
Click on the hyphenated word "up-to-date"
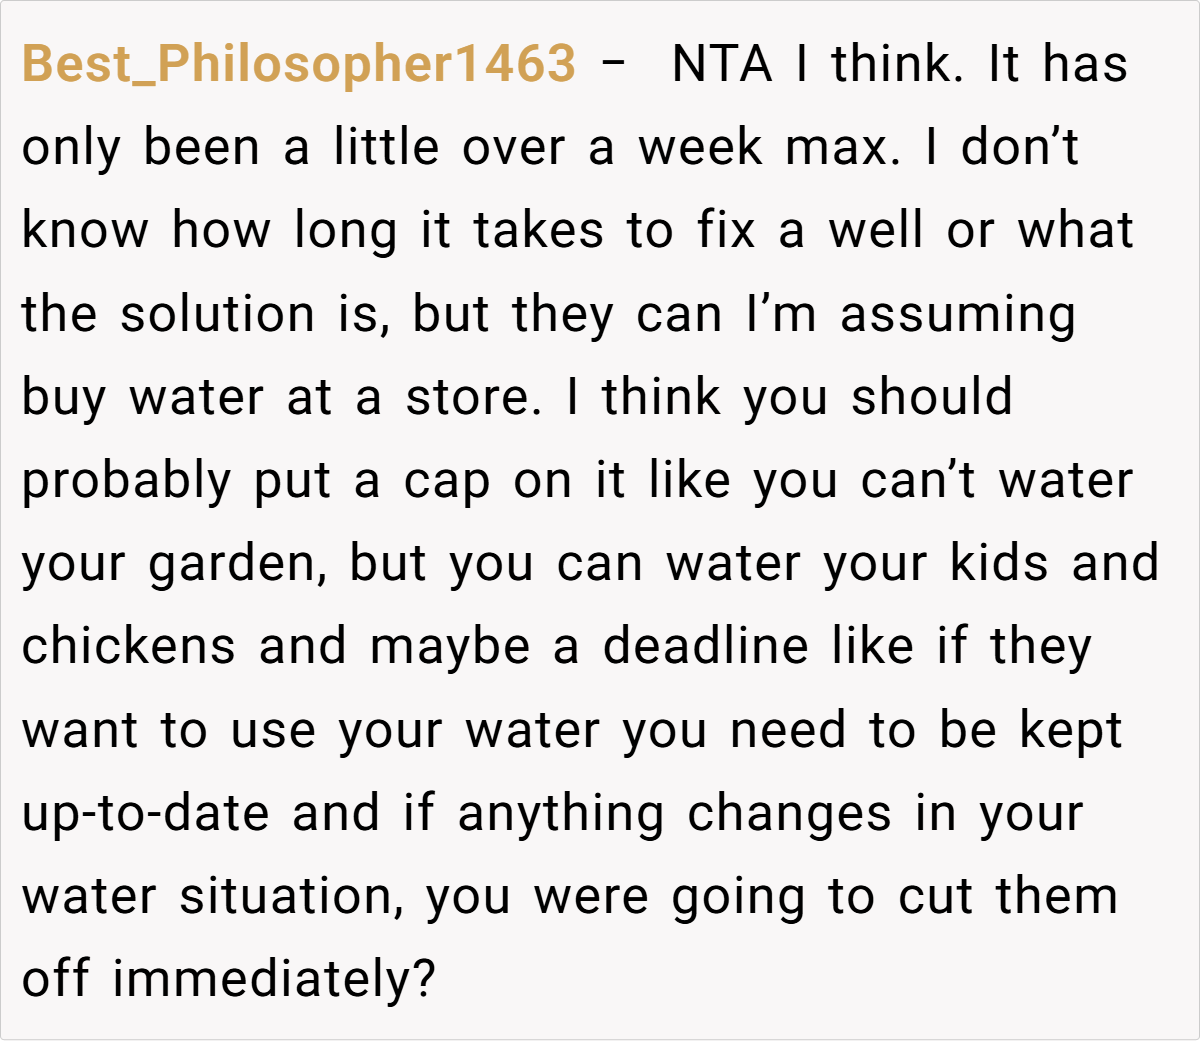tap(145, 814)
